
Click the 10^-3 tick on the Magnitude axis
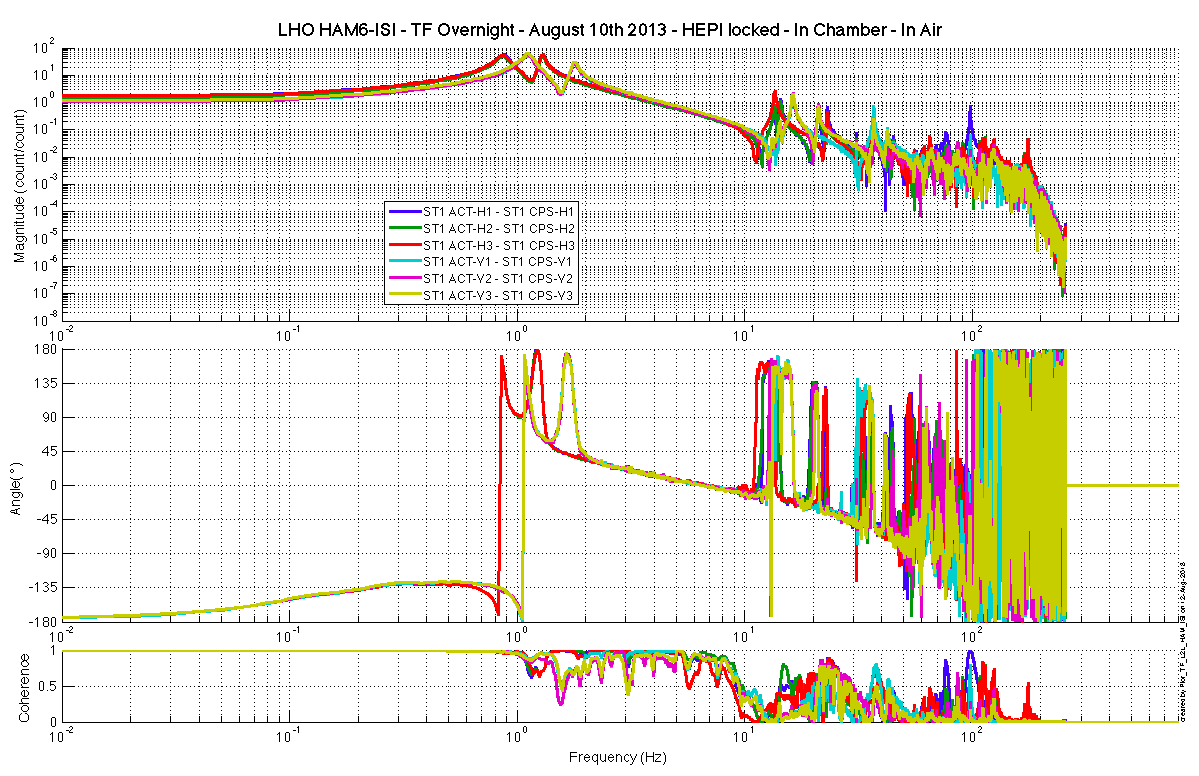pyautogui.click(x=46, y=183)
